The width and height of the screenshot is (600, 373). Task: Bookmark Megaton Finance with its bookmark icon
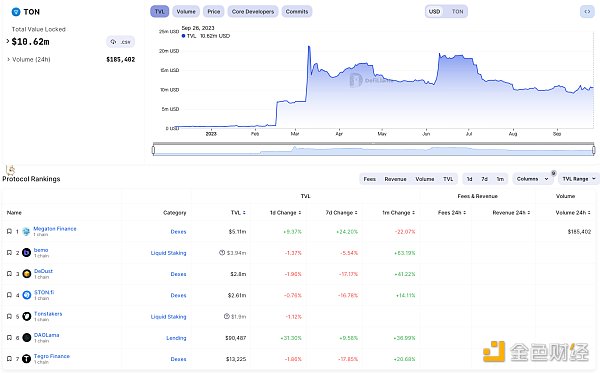[x=9, y=231]
